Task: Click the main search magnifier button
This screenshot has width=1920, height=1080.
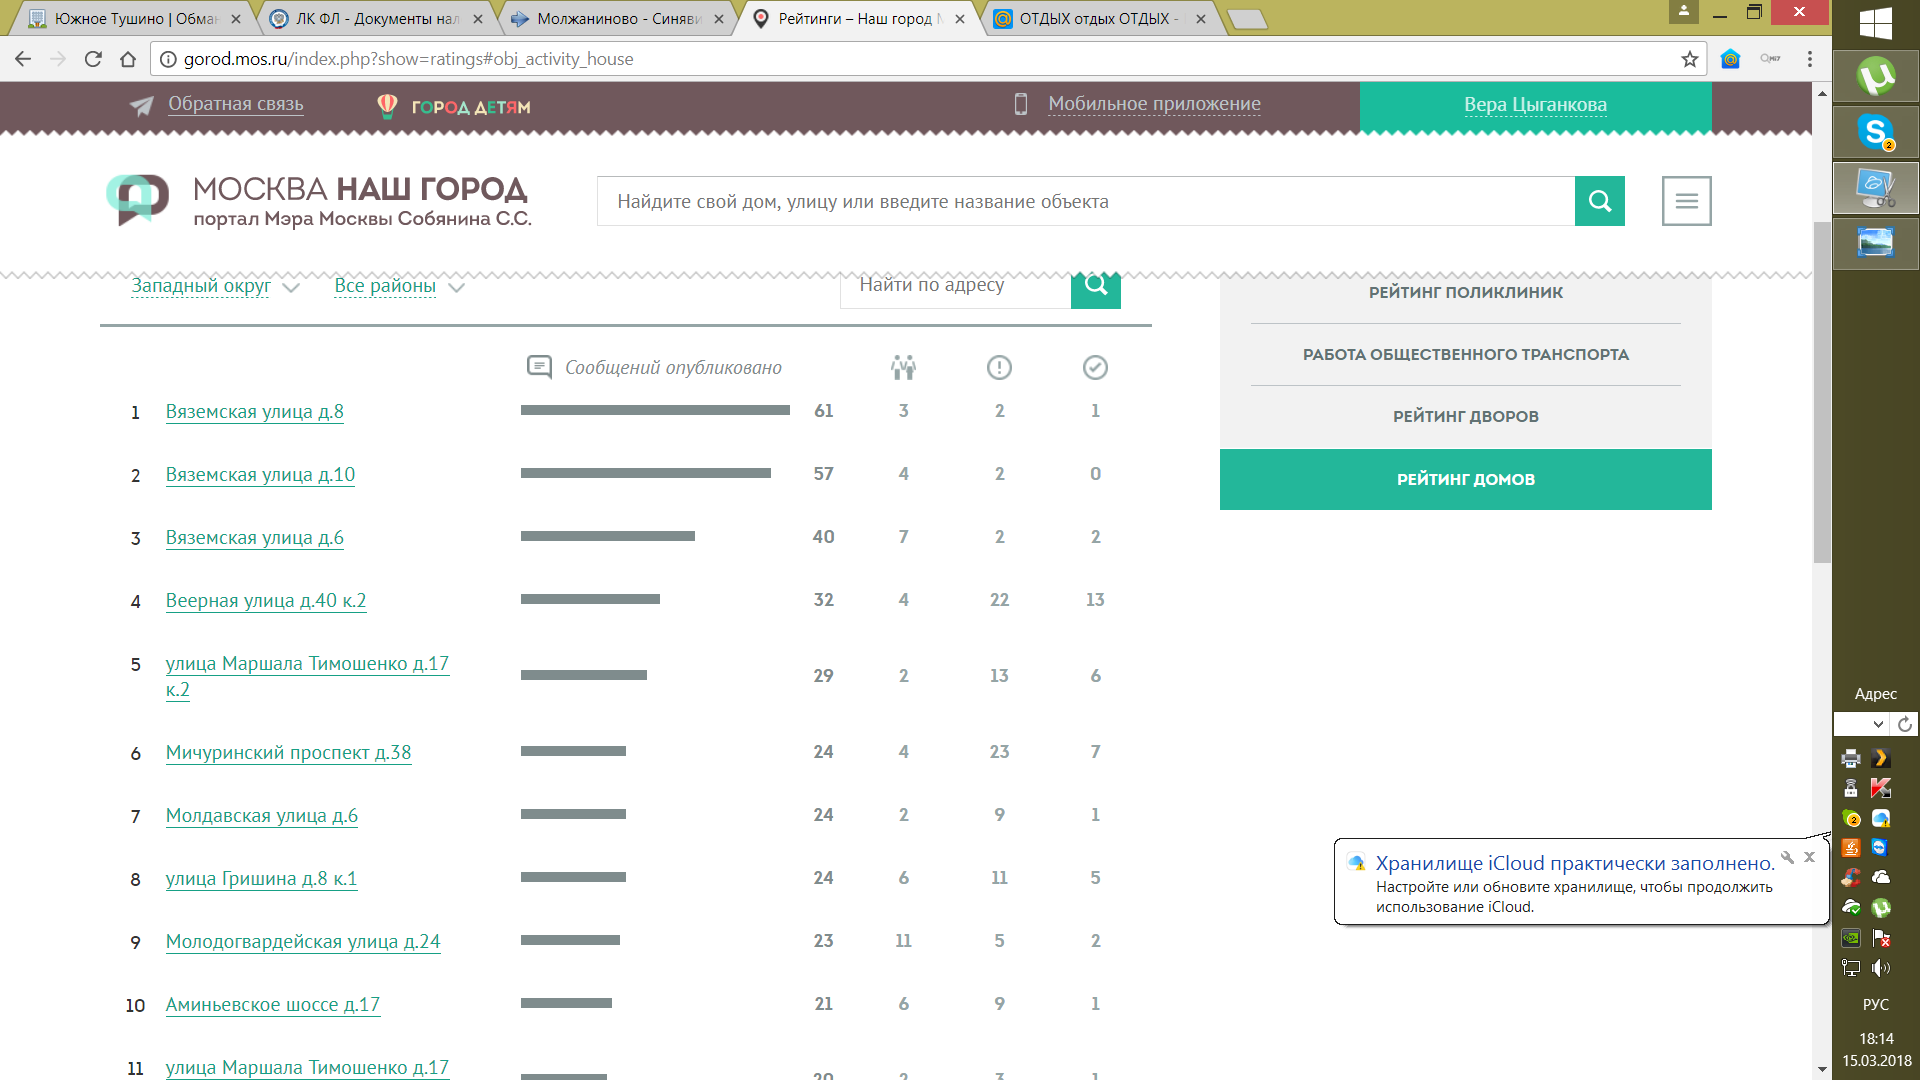Action: (x=1599, y=201)
